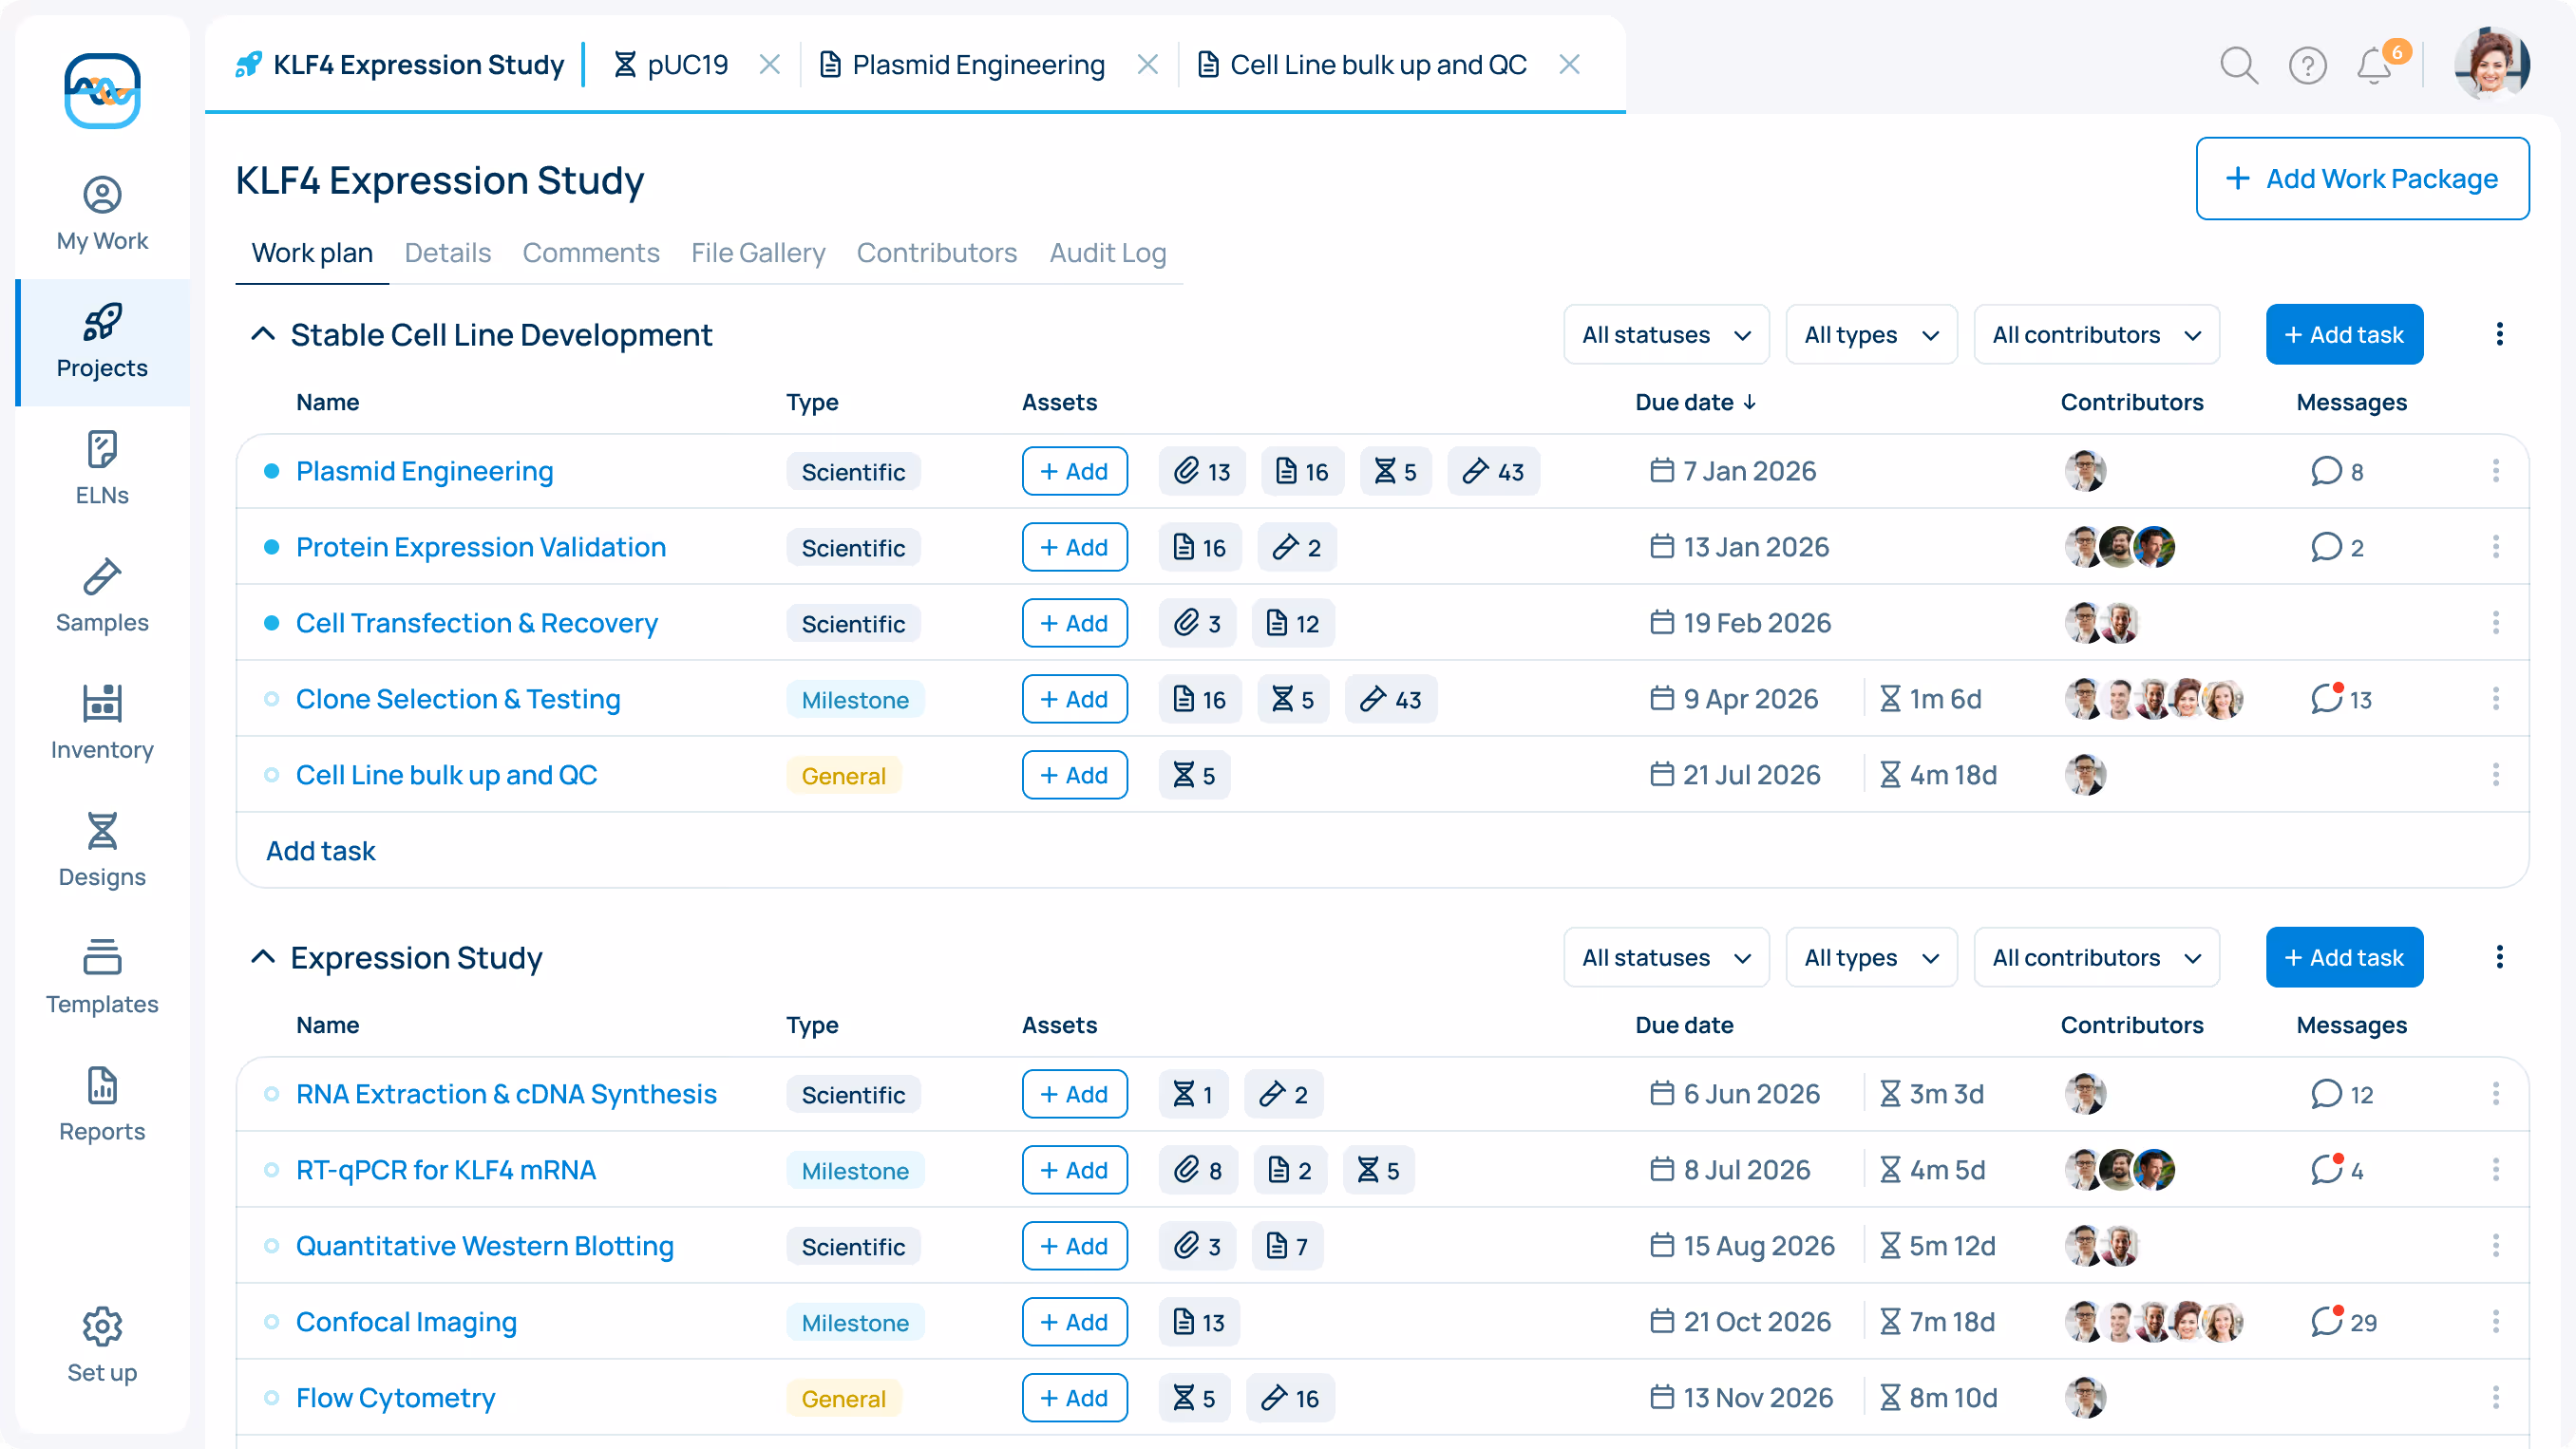Close the pUC19 tab

pyautogui.click(x=769, y=65)
